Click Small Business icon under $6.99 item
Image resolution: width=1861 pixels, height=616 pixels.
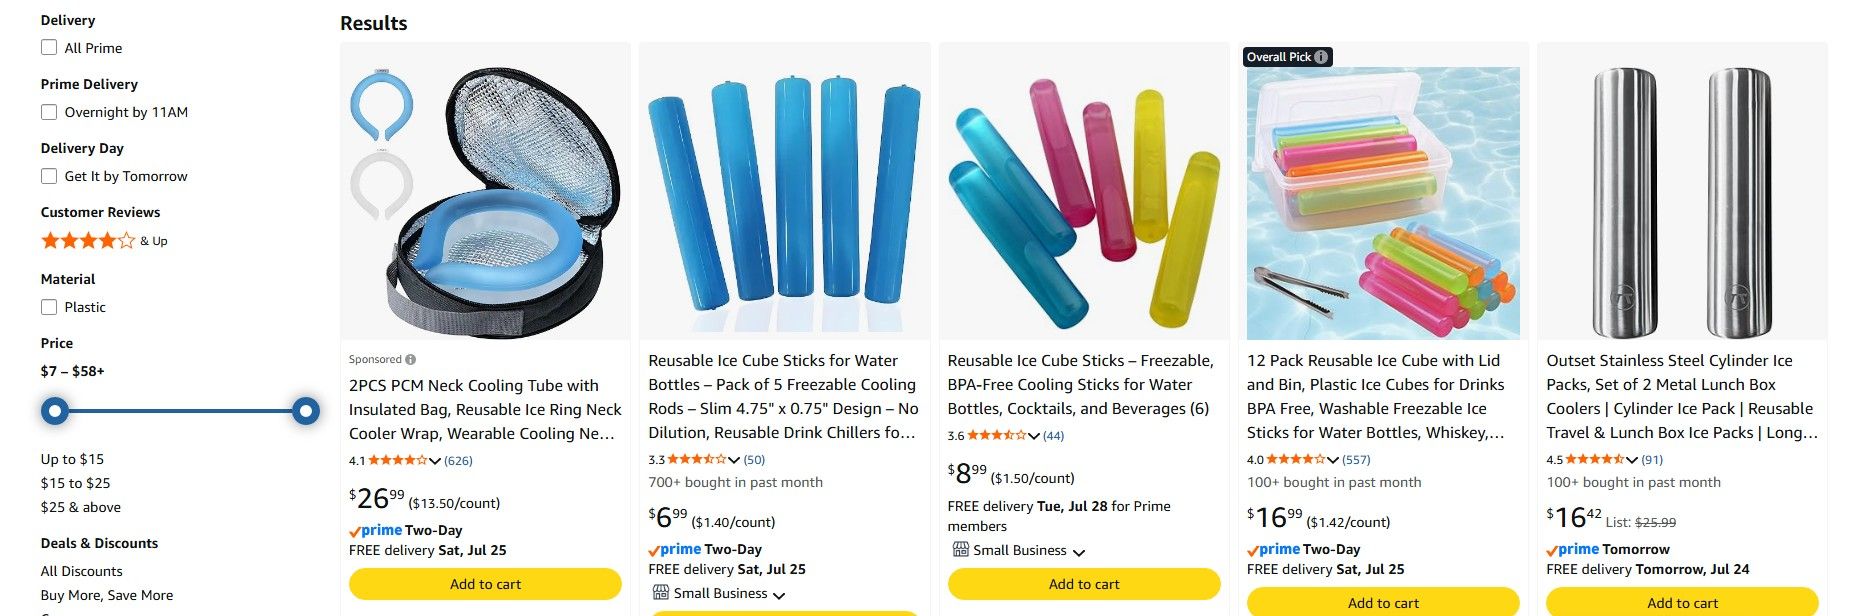tap(661, 593)
